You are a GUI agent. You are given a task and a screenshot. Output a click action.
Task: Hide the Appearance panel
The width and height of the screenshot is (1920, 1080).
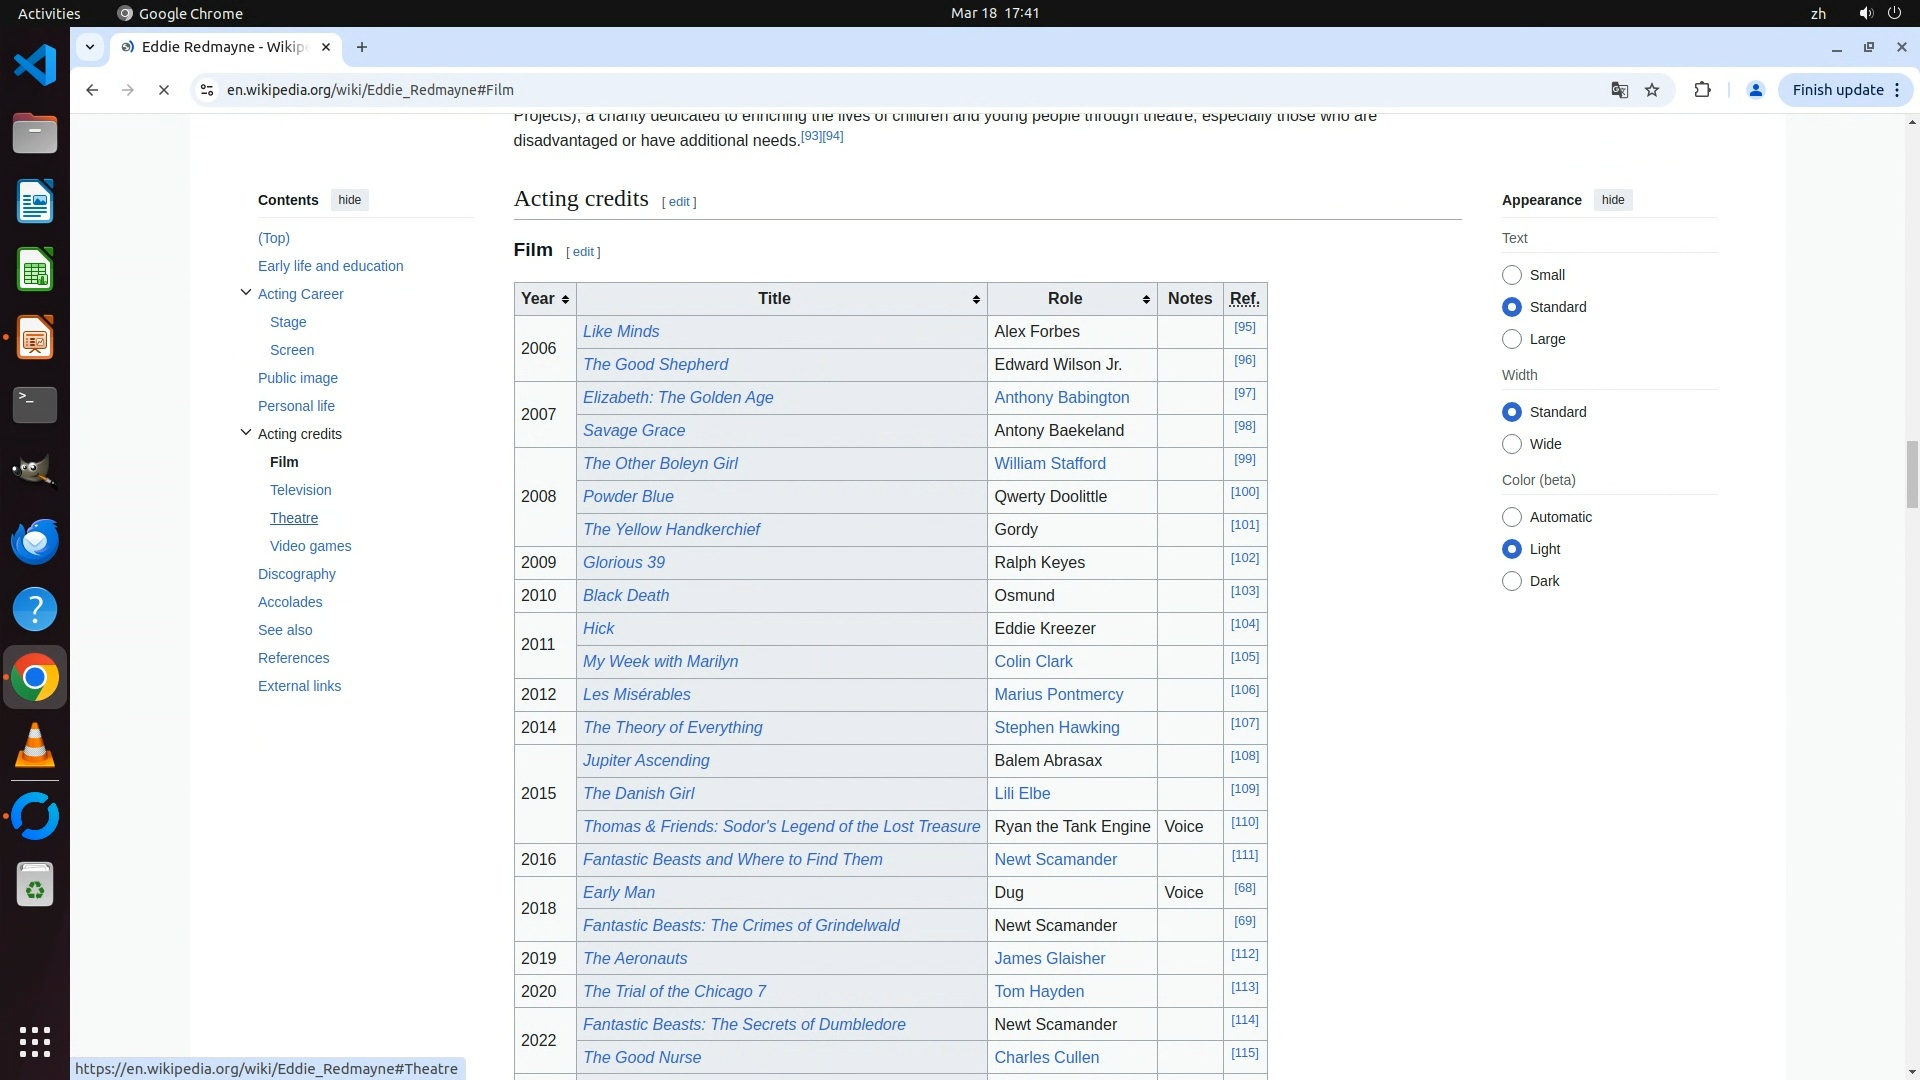coord(1612,200)
